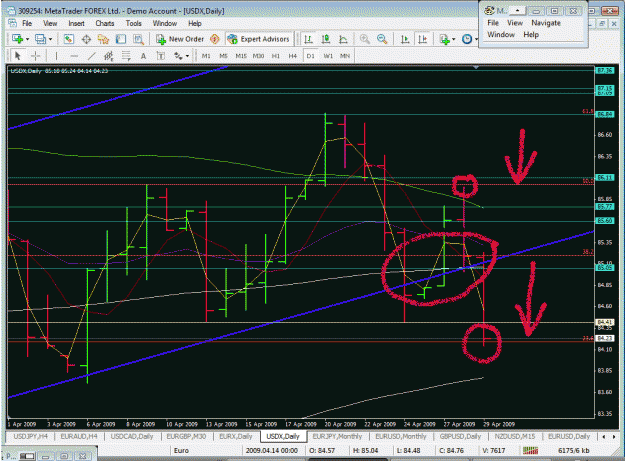This screenshot has width=625, height=461.
Task: Switch to the NZDUSD,M15 chart tab
Action: pos(515,436)
